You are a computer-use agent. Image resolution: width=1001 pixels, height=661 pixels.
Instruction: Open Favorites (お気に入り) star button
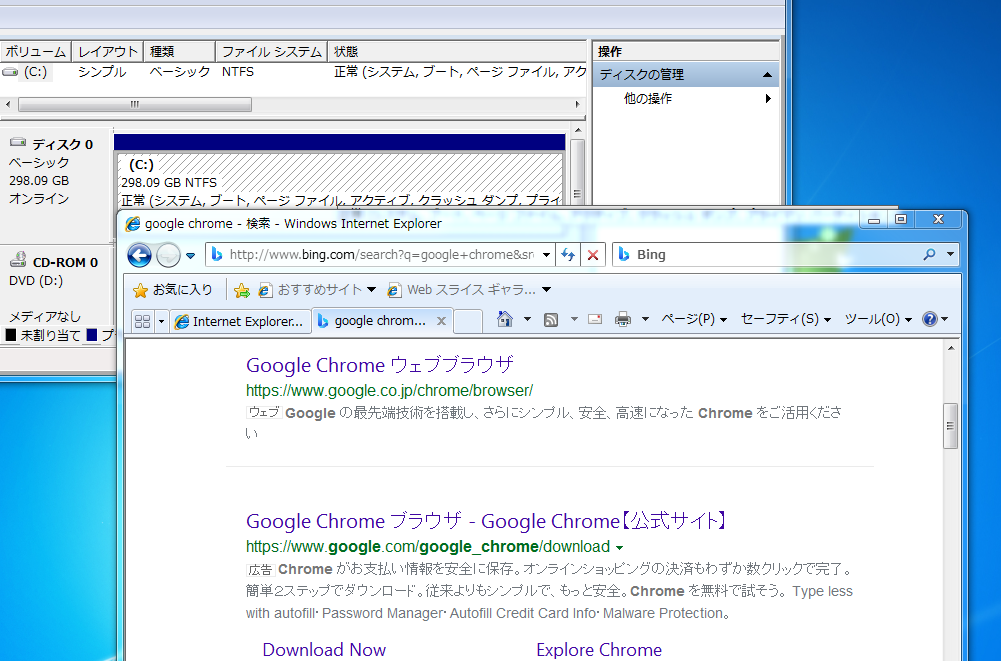(172, 290)
